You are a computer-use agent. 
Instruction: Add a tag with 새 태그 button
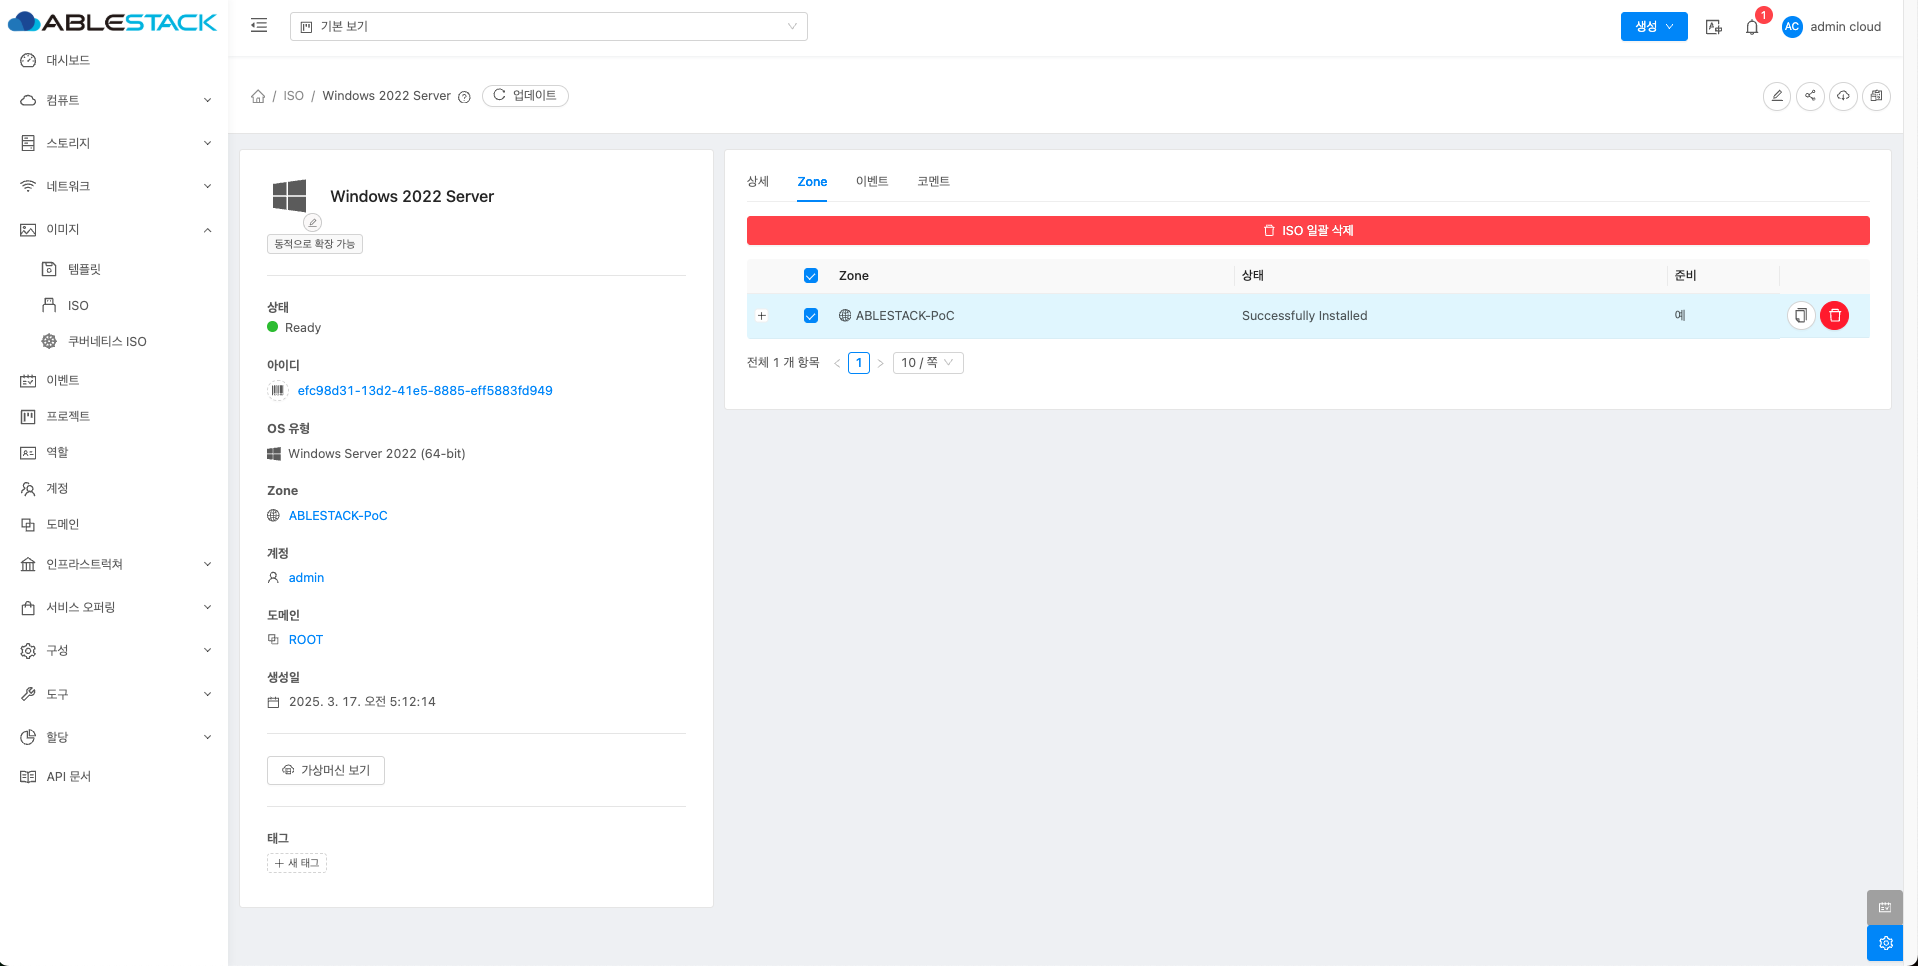pyautogui.click(x=297, y=863)
